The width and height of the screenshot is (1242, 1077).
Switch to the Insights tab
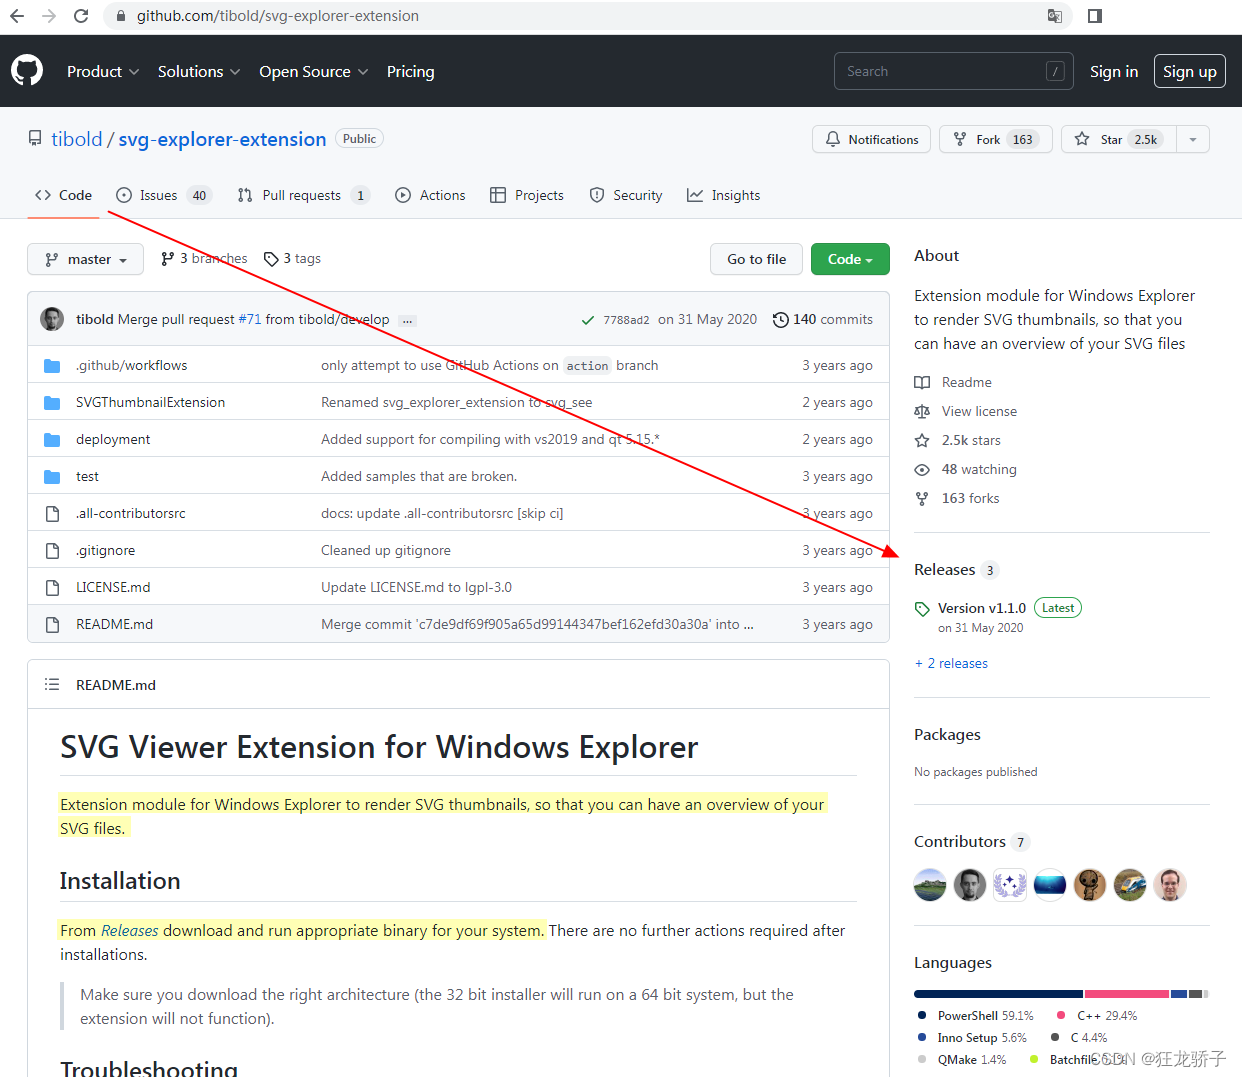coord(723,195)
